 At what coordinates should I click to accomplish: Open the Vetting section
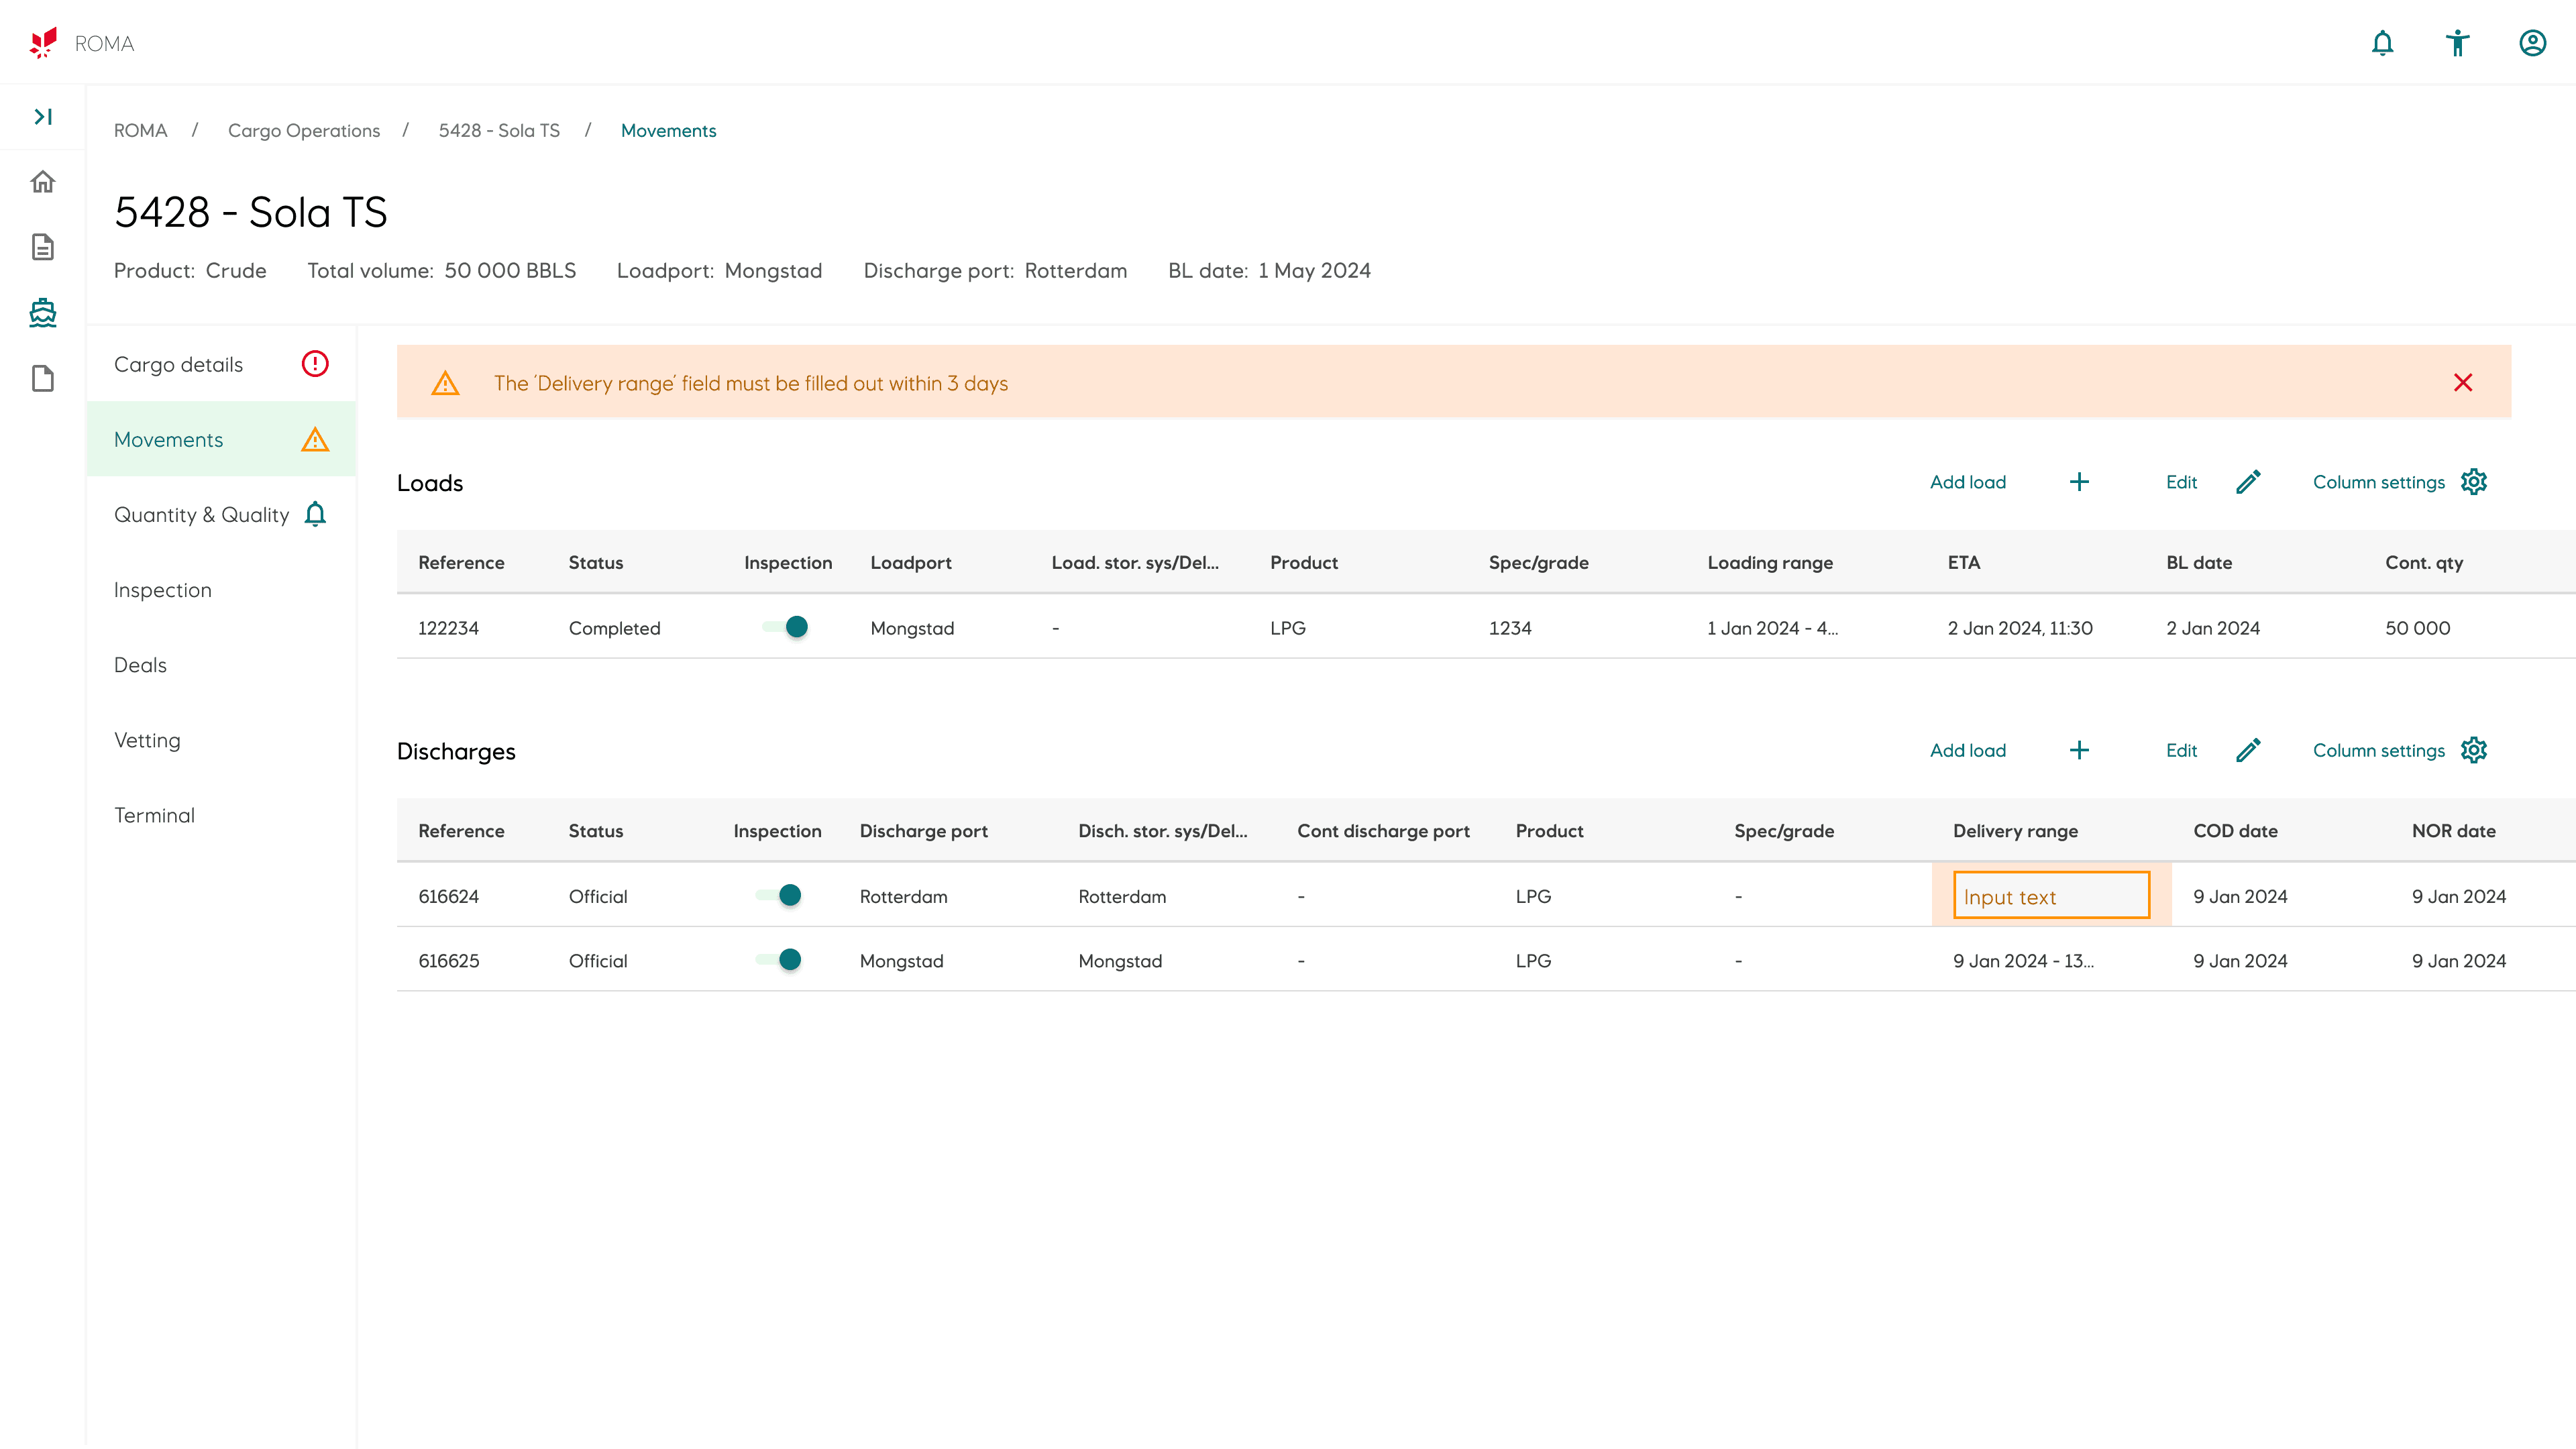pyautogui.click(x=147, y=740)
